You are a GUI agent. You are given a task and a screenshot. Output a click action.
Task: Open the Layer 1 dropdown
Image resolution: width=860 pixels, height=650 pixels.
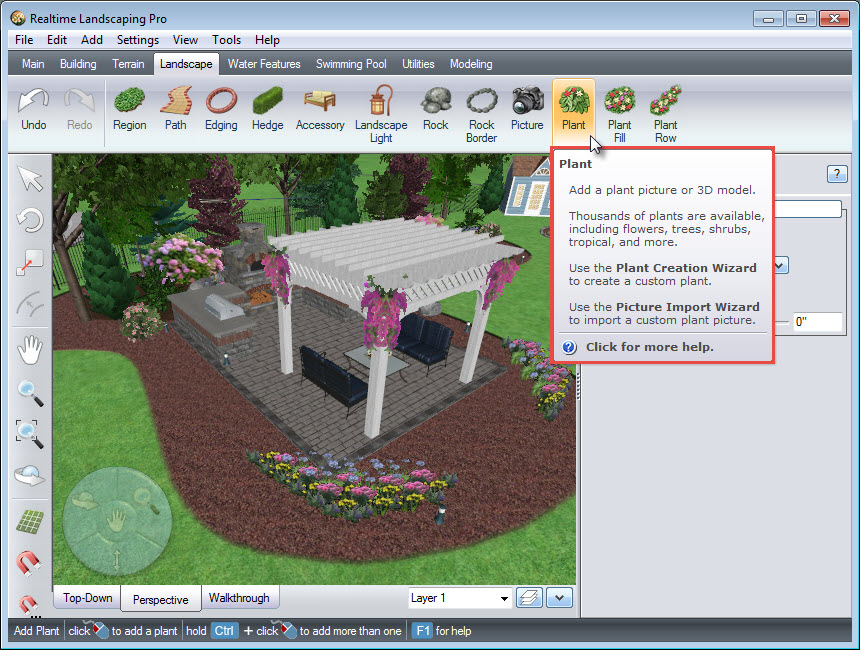point(460,598)
